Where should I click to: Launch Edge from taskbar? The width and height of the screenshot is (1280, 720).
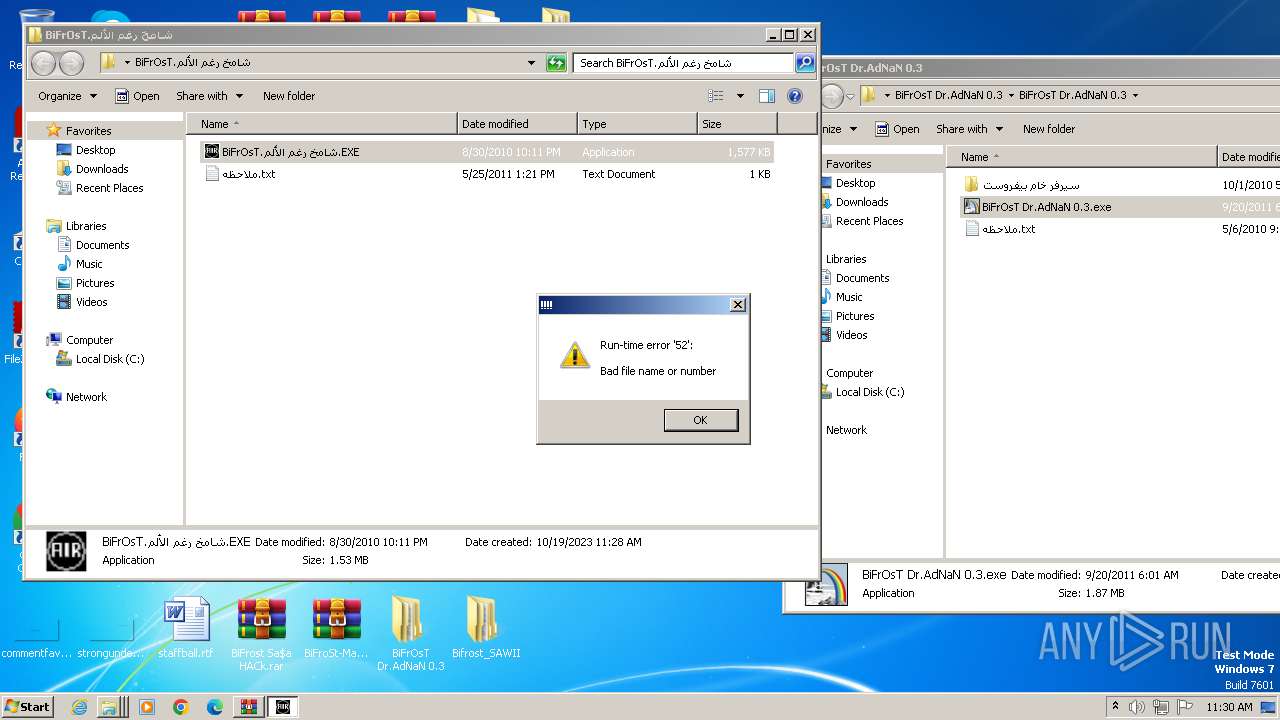[214, 707]
